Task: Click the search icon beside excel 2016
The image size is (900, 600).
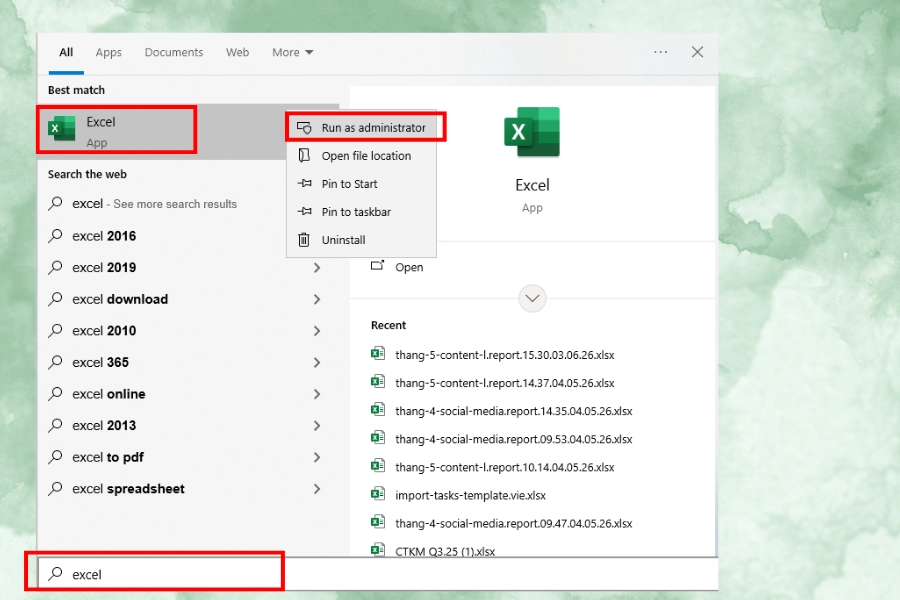Action: point(55,235)
